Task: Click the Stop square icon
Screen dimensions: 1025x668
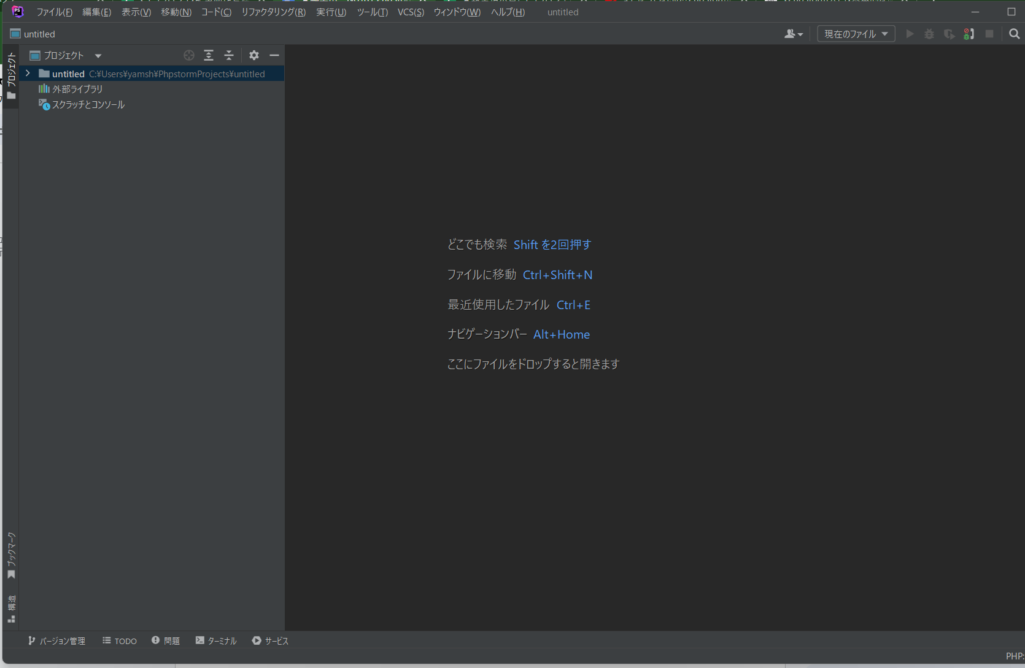Action: pos(990,34)
